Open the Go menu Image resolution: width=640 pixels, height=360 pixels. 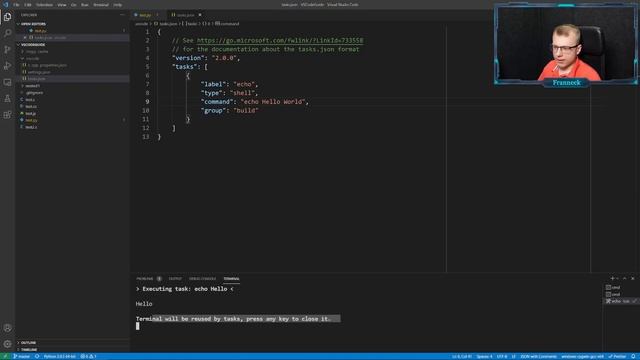(74, 4)
